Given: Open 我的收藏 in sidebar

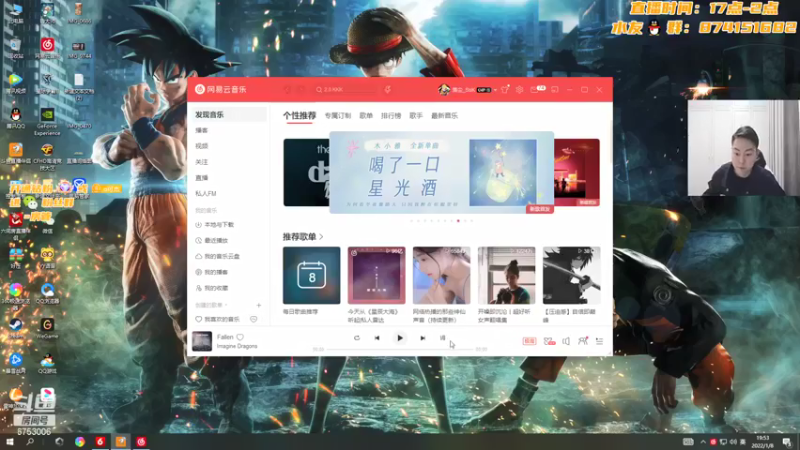Looking at the screenshot, I should tap(212, 288).
